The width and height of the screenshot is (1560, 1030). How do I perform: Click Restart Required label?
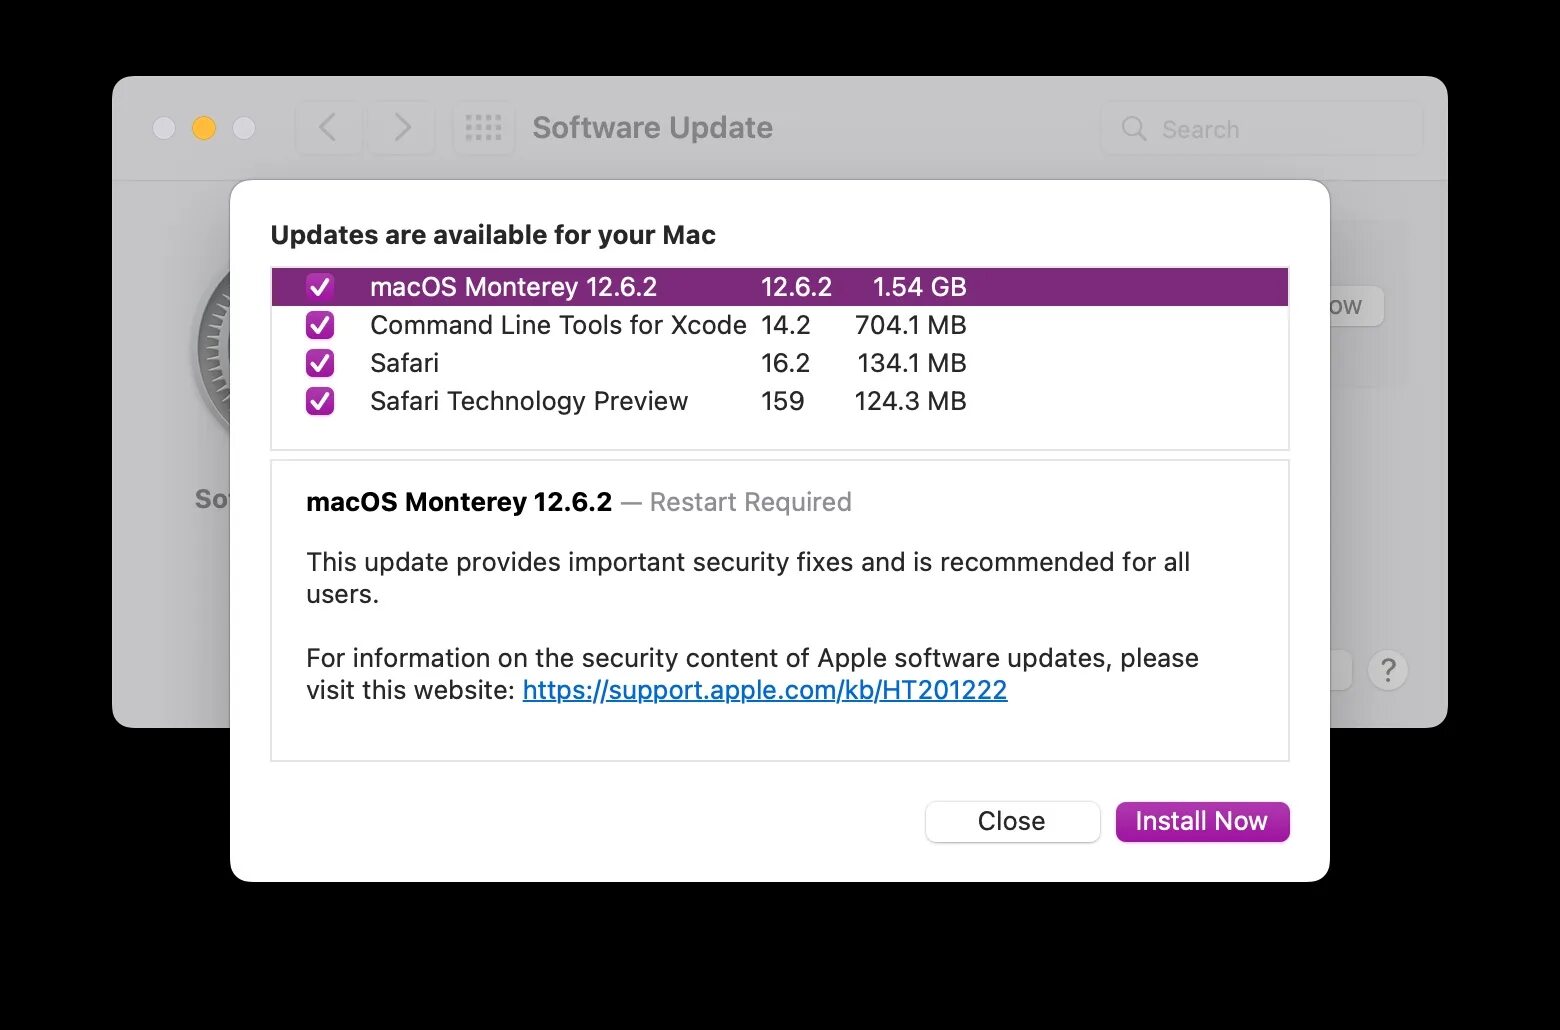pyautogui.click(x=750, y=502)
